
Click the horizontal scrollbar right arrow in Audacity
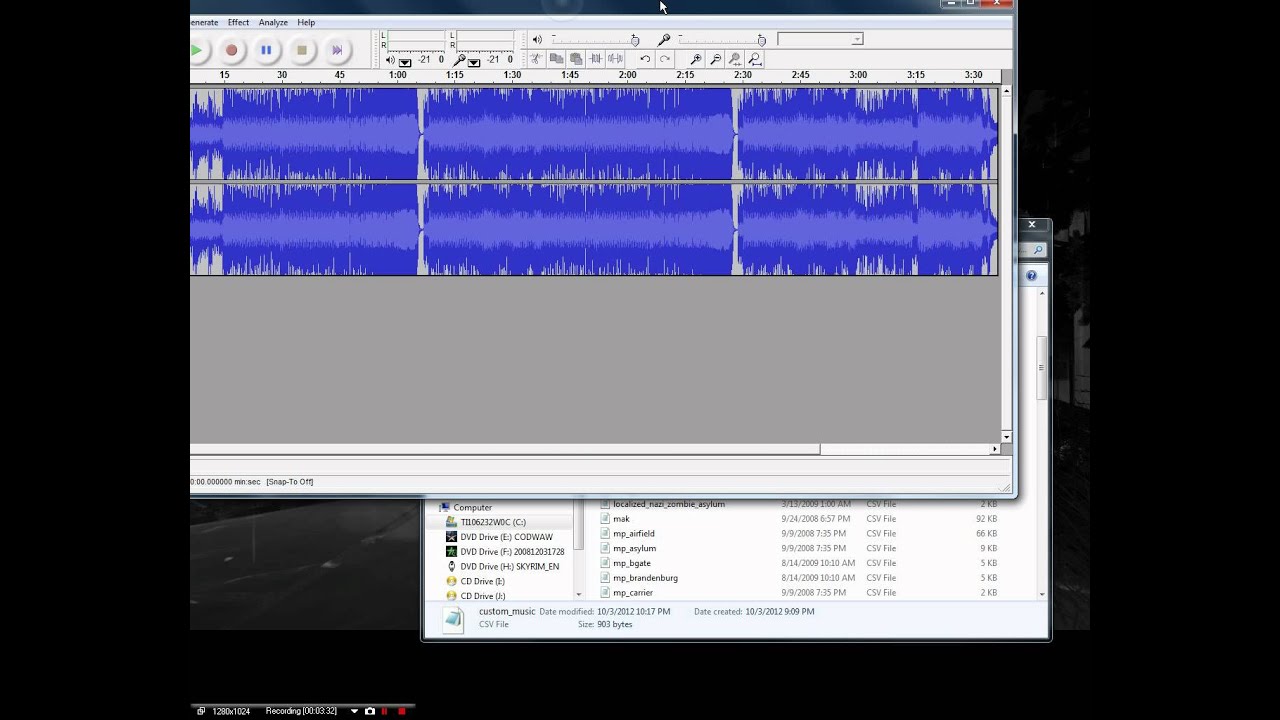click(995, 449)
